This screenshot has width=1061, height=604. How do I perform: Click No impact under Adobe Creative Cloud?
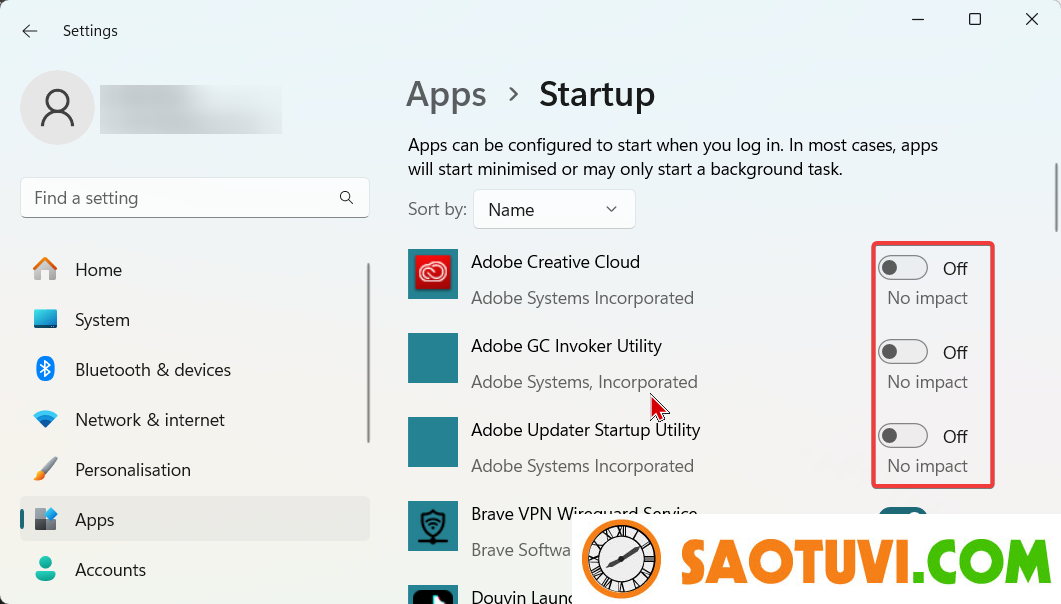click(927, 298)
